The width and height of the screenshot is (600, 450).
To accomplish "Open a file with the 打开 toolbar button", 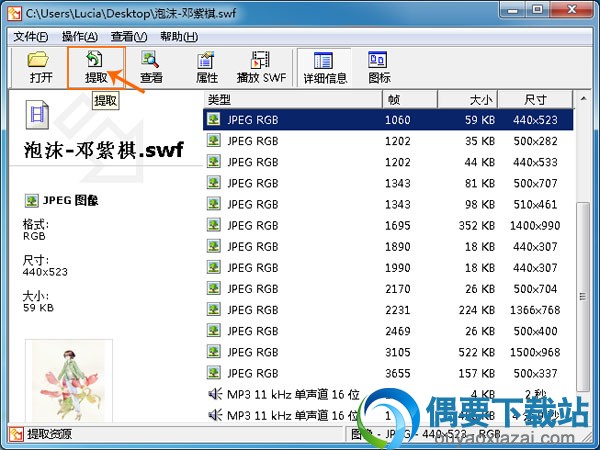I will (39, 67).
